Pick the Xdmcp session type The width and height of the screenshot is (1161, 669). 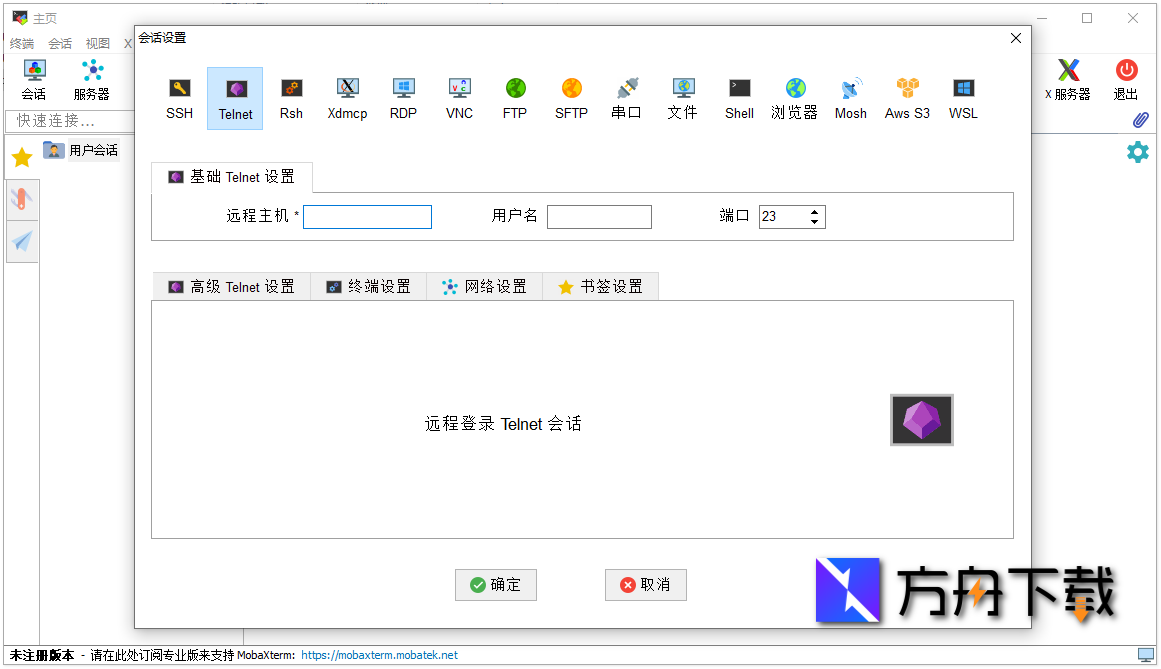tap(347, 98)
